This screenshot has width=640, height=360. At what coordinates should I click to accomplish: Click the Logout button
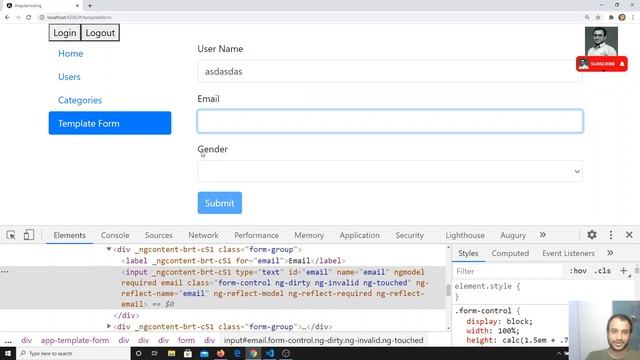tap(100, 33)
